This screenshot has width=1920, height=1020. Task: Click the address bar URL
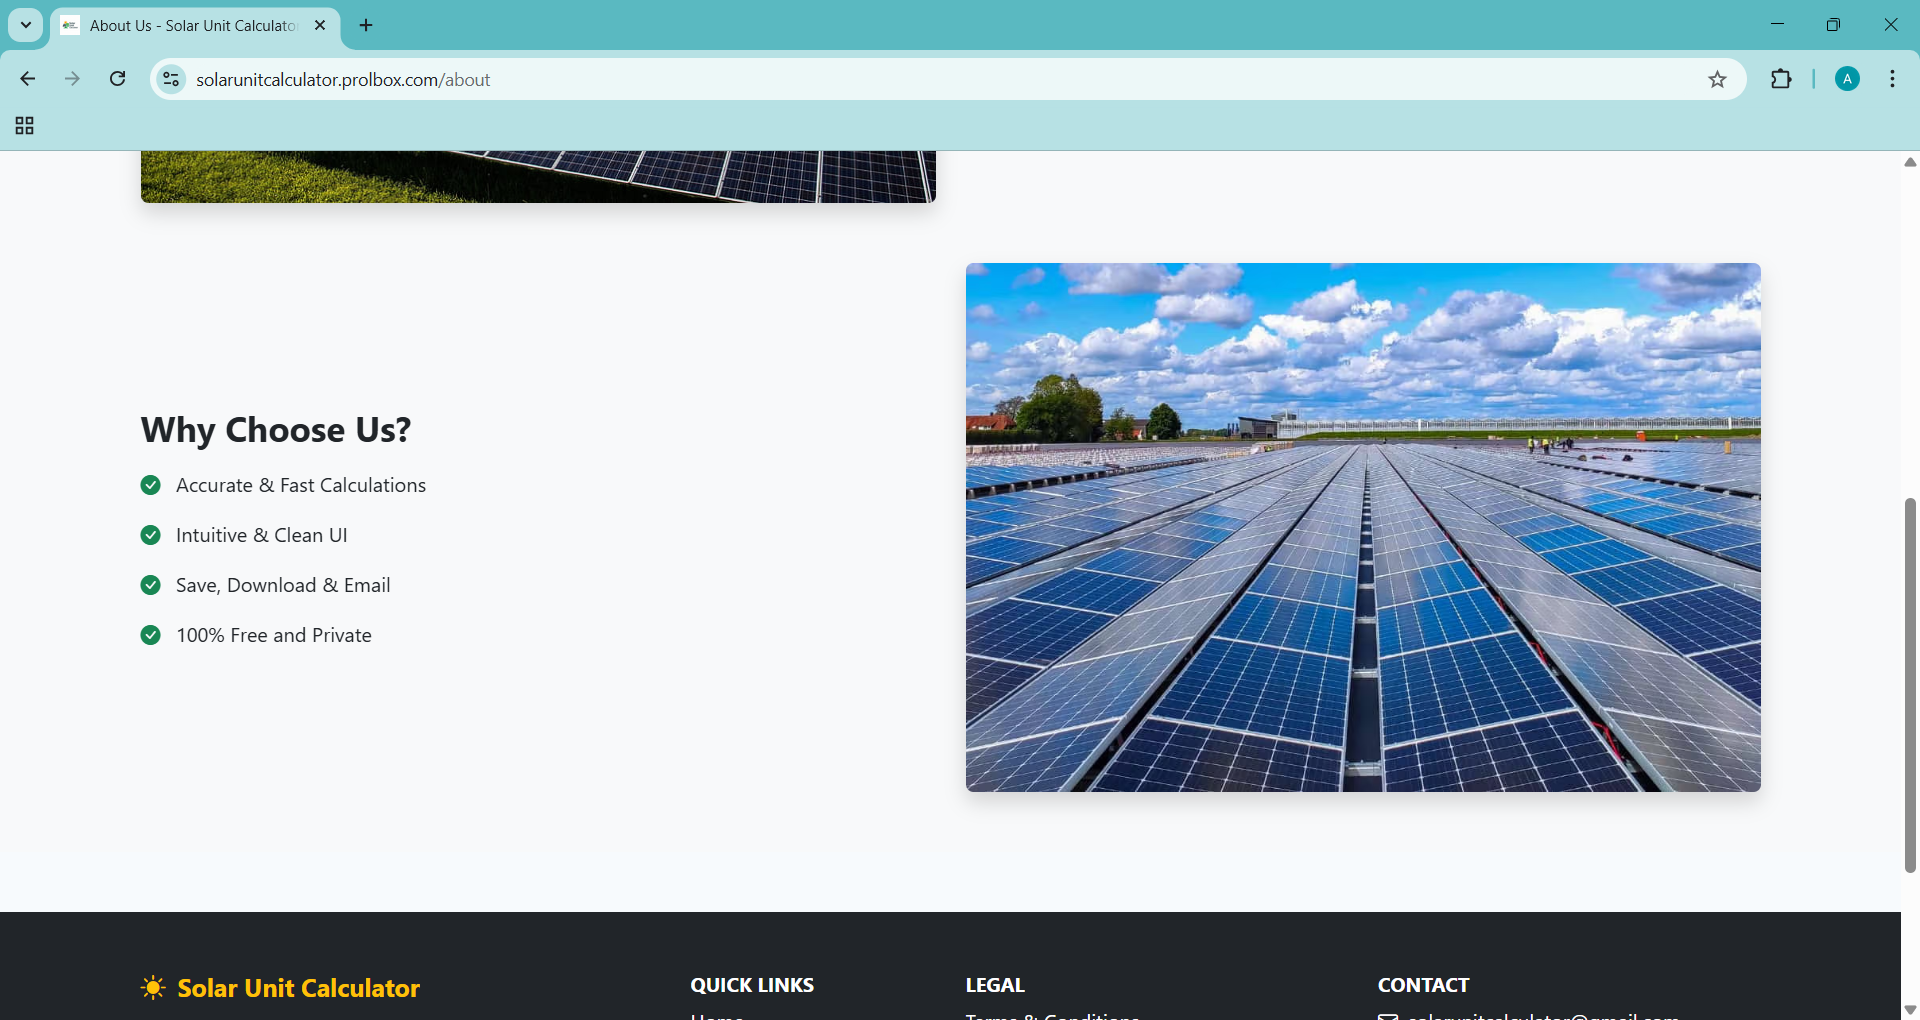pos(343,80)
